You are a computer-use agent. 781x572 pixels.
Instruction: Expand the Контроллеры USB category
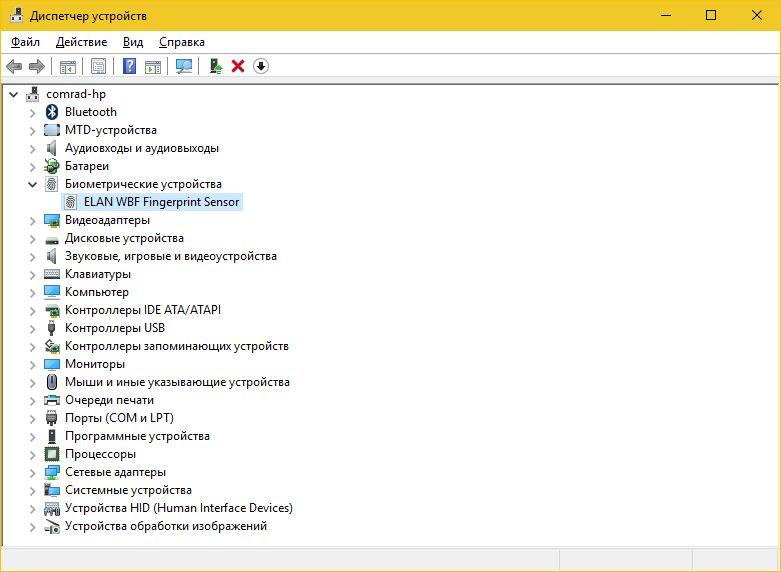click(33, 328)
